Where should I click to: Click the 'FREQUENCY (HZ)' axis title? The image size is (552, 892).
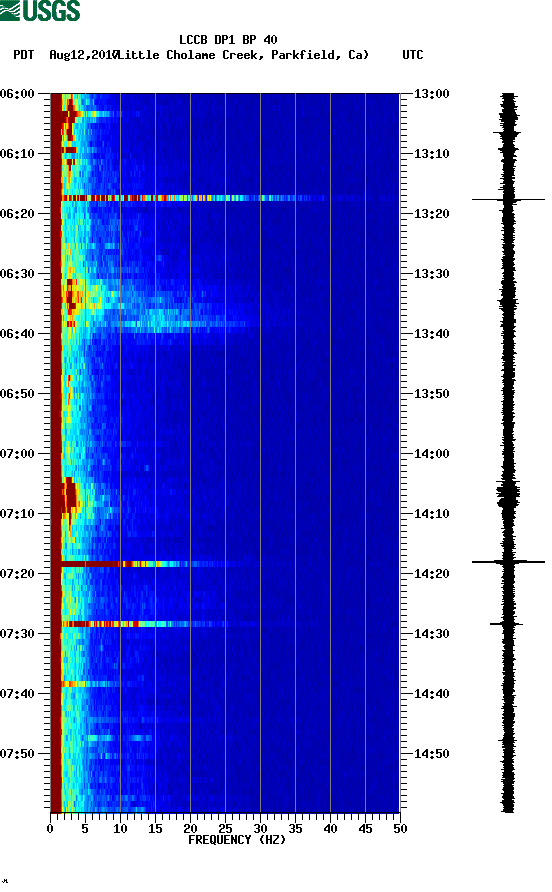pyautogui.click(x=237, y=840)
